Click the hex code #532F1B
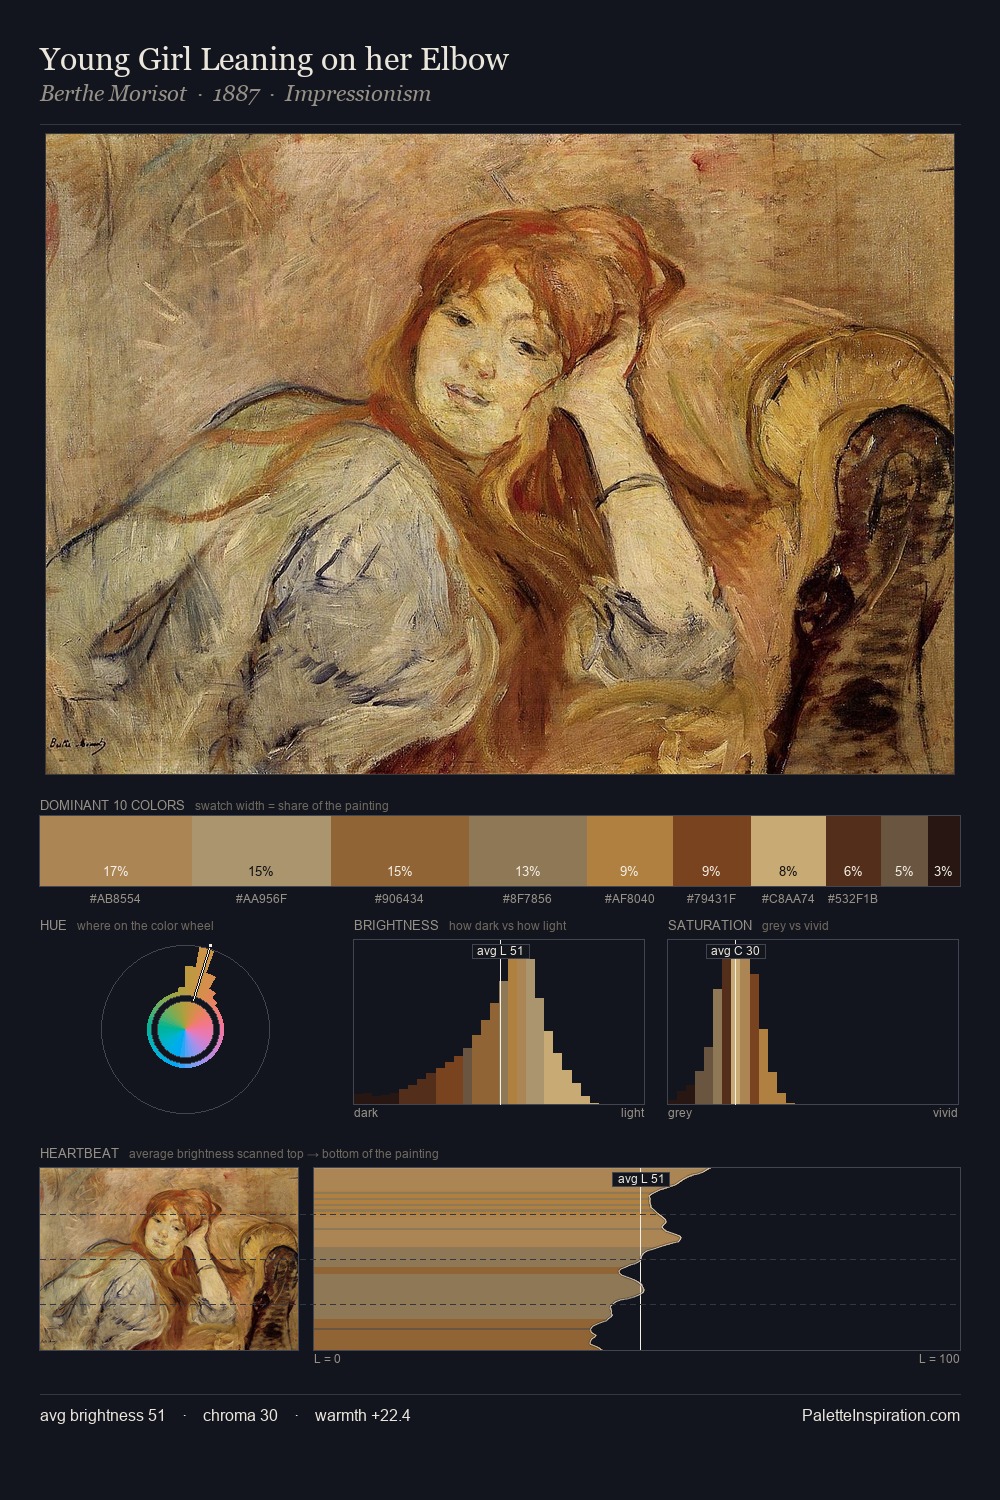Image resolution: width=1000 pixels, height=1500 pixels. (853, 899)
